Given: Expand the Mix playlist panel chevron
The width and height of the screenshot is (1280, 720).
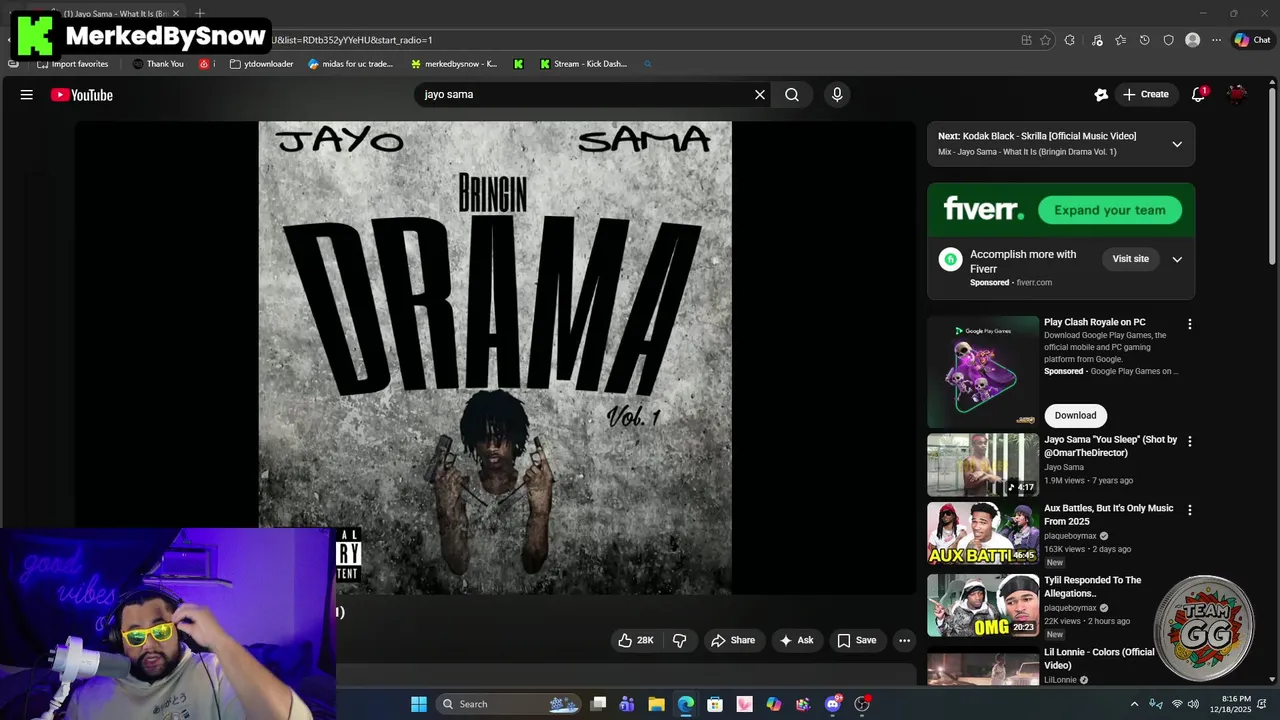Looking at the screenshot, I should [1177, 144].
